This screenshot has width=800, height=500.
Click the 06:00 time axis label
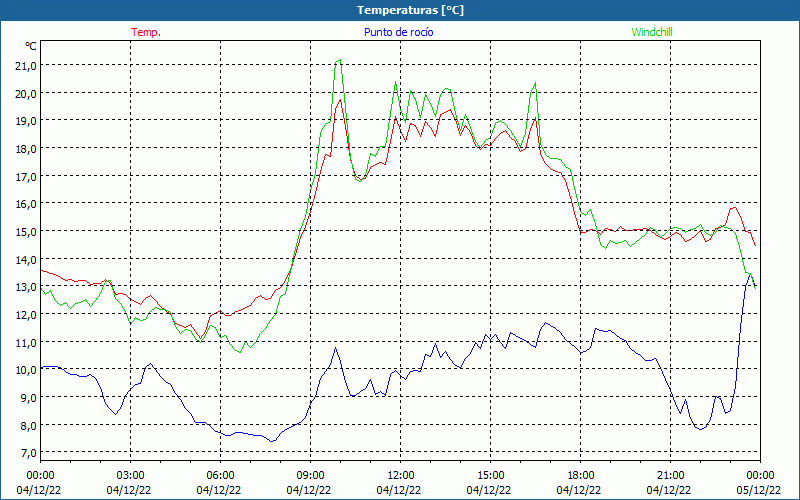pos(220,476)
